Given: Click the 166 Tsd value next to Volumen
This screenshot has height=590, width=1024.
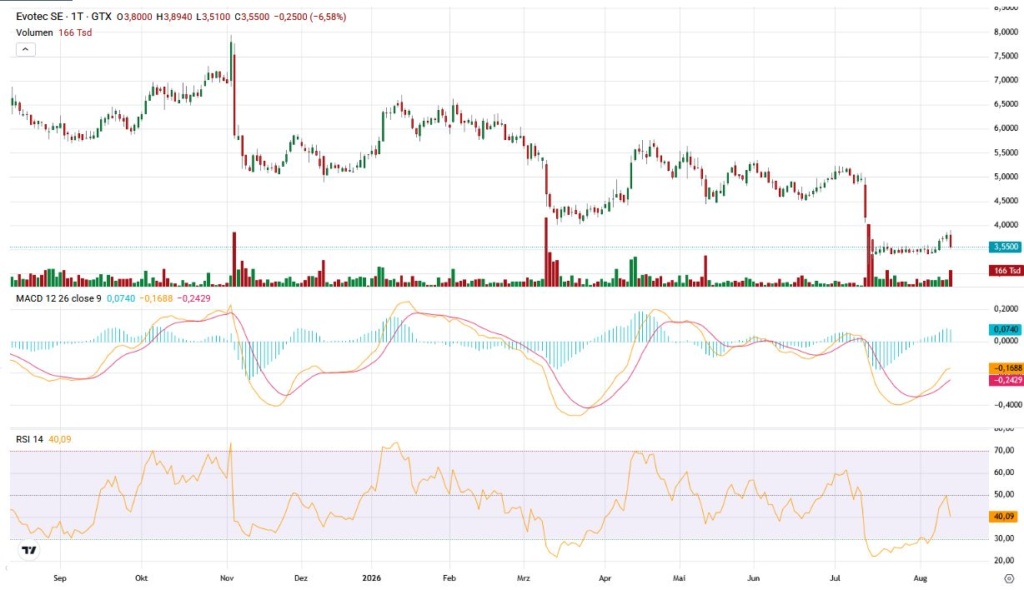Looking at the screenshot, I should tap(75, 32).
